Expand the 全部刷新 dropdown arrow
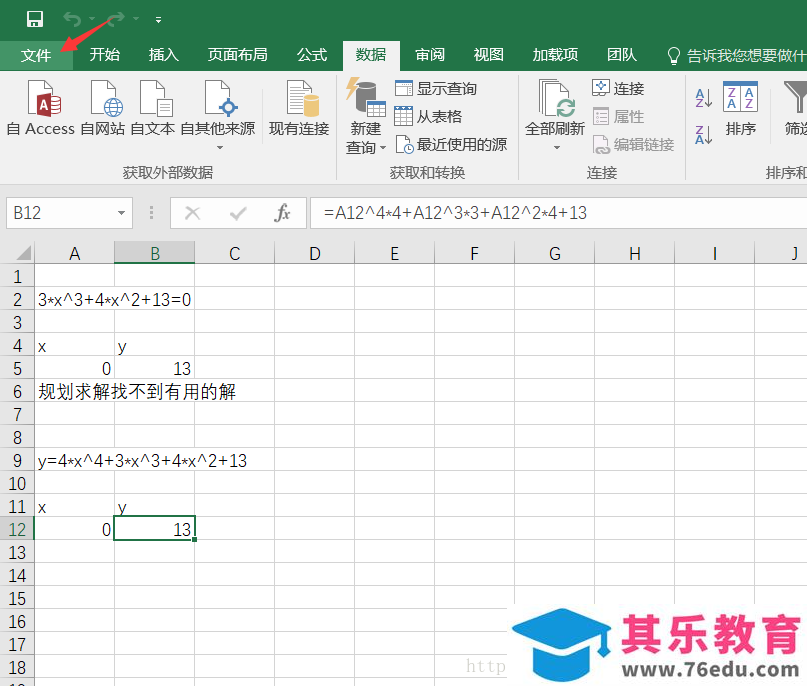807x686 pixels. [556, 148]
